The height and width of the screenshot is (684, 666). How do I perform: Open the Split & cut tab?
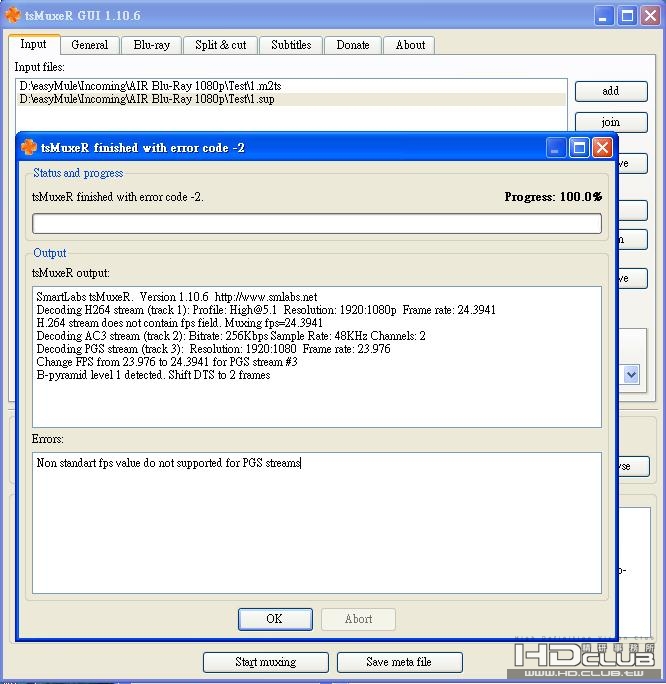point(220,45)
